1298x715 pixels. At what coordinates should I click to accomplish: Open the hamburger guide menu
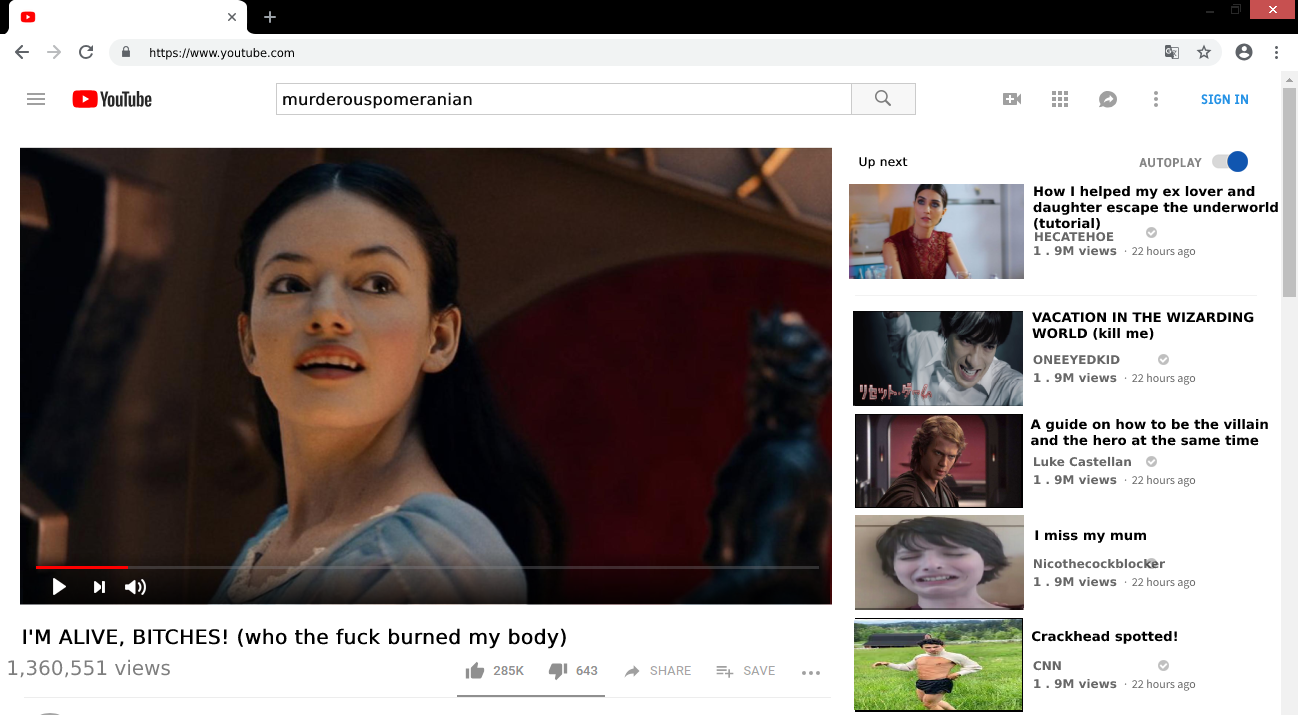(x=36, y=99)
